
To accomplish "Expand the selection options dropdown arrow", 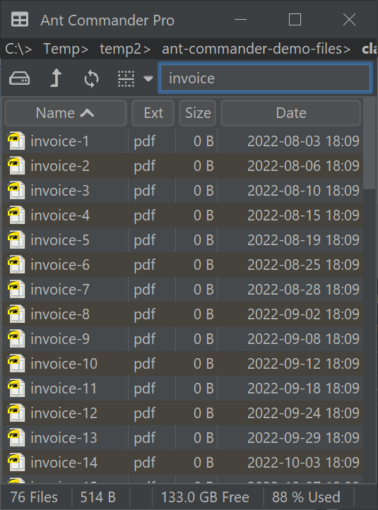I will pos(148,79).
